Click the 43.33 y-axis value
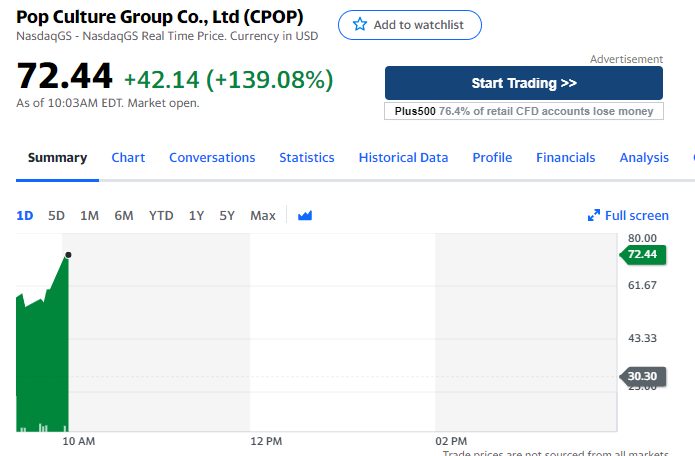This screenshot has height=456, width=695. pyautogui.click(x=642, y=339)
